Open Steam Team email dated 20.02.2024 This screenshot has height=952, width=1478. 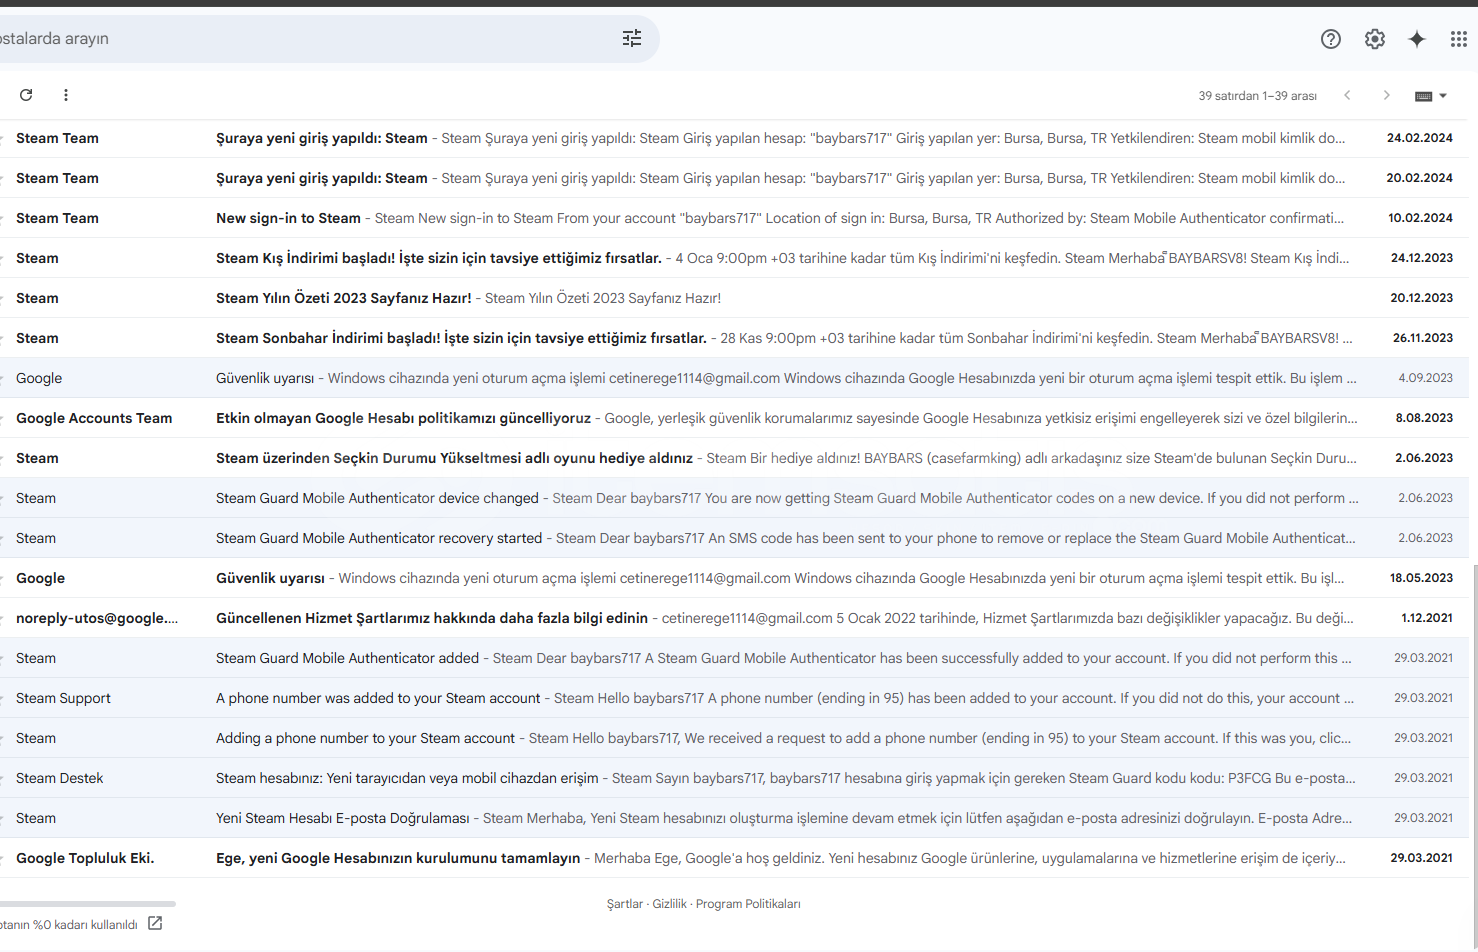(734, 178)
